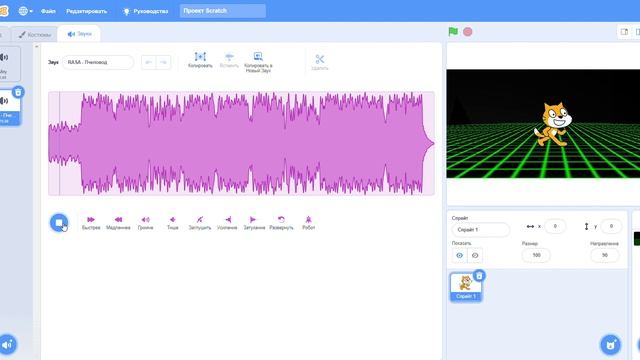Click the Копировать copy icon

(200, 60)
